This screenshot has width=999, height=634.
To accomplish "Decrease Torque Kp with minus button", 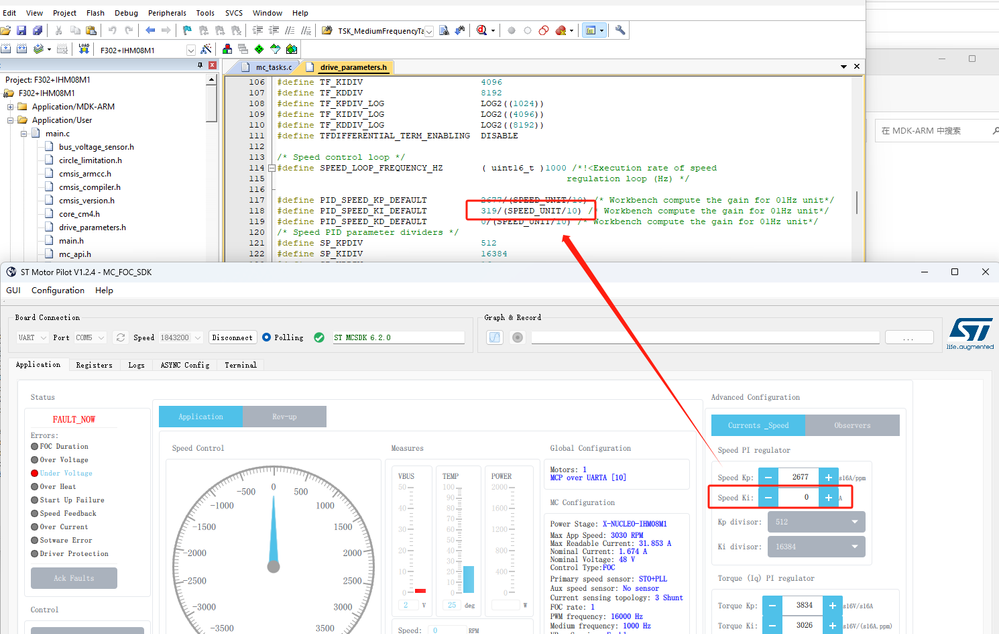I will click(x=772, y=605).
